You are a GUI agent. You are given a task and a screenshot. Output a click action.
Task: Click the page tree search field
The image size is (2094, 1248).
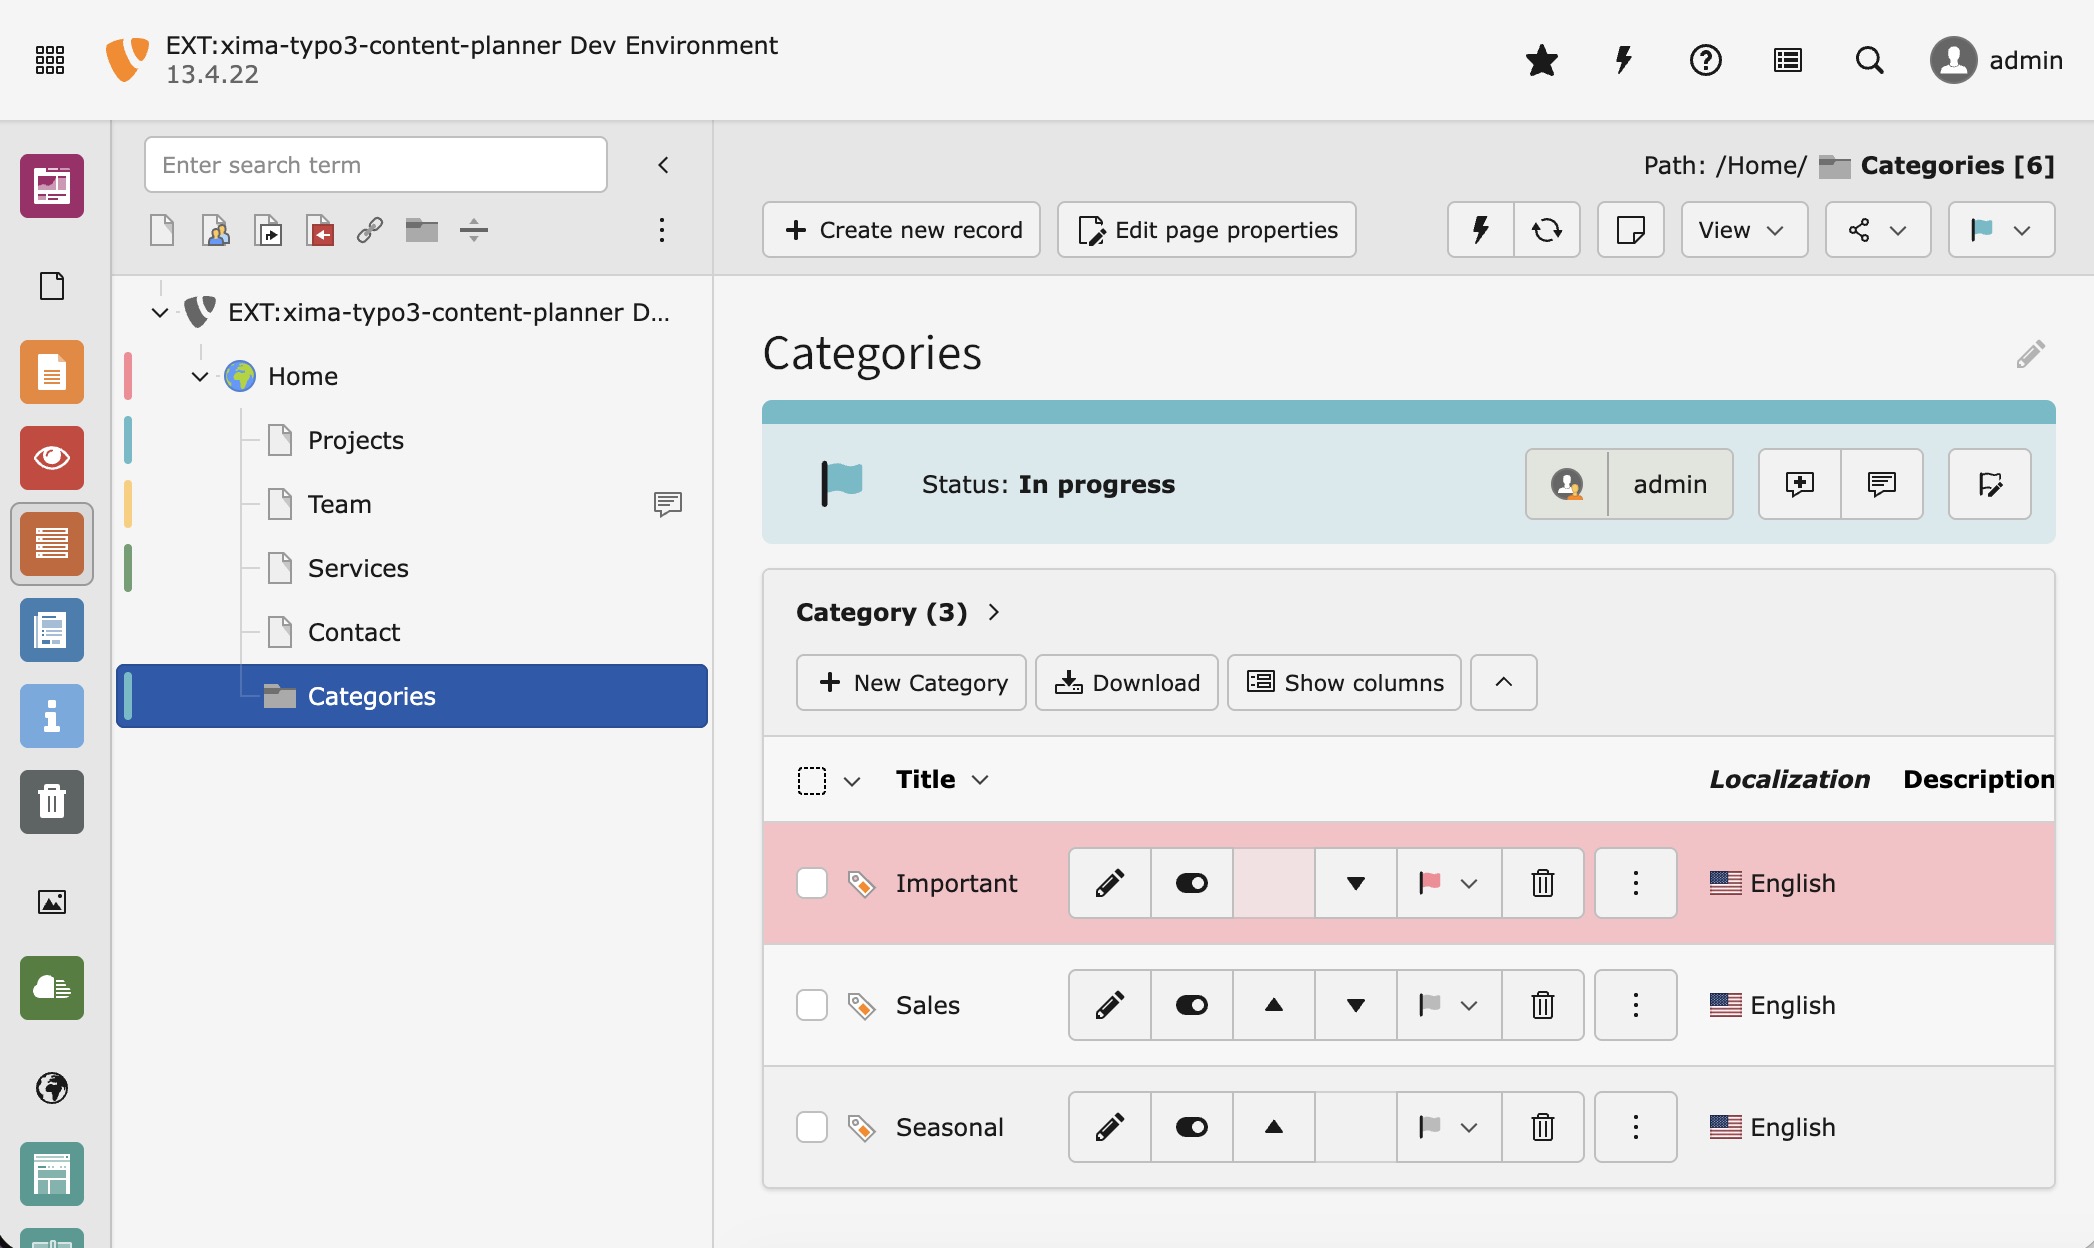(375, 165)
